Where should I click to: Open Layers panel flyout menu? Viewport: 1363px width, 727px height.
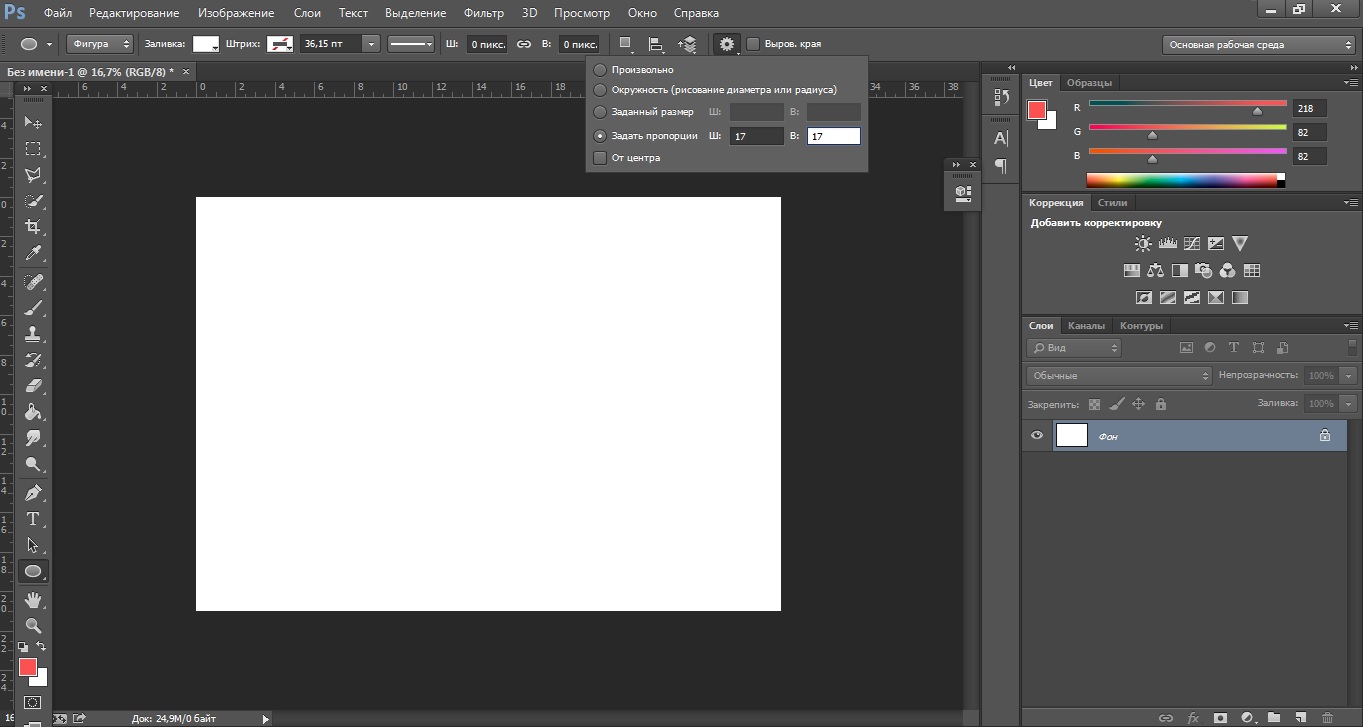1350,325
